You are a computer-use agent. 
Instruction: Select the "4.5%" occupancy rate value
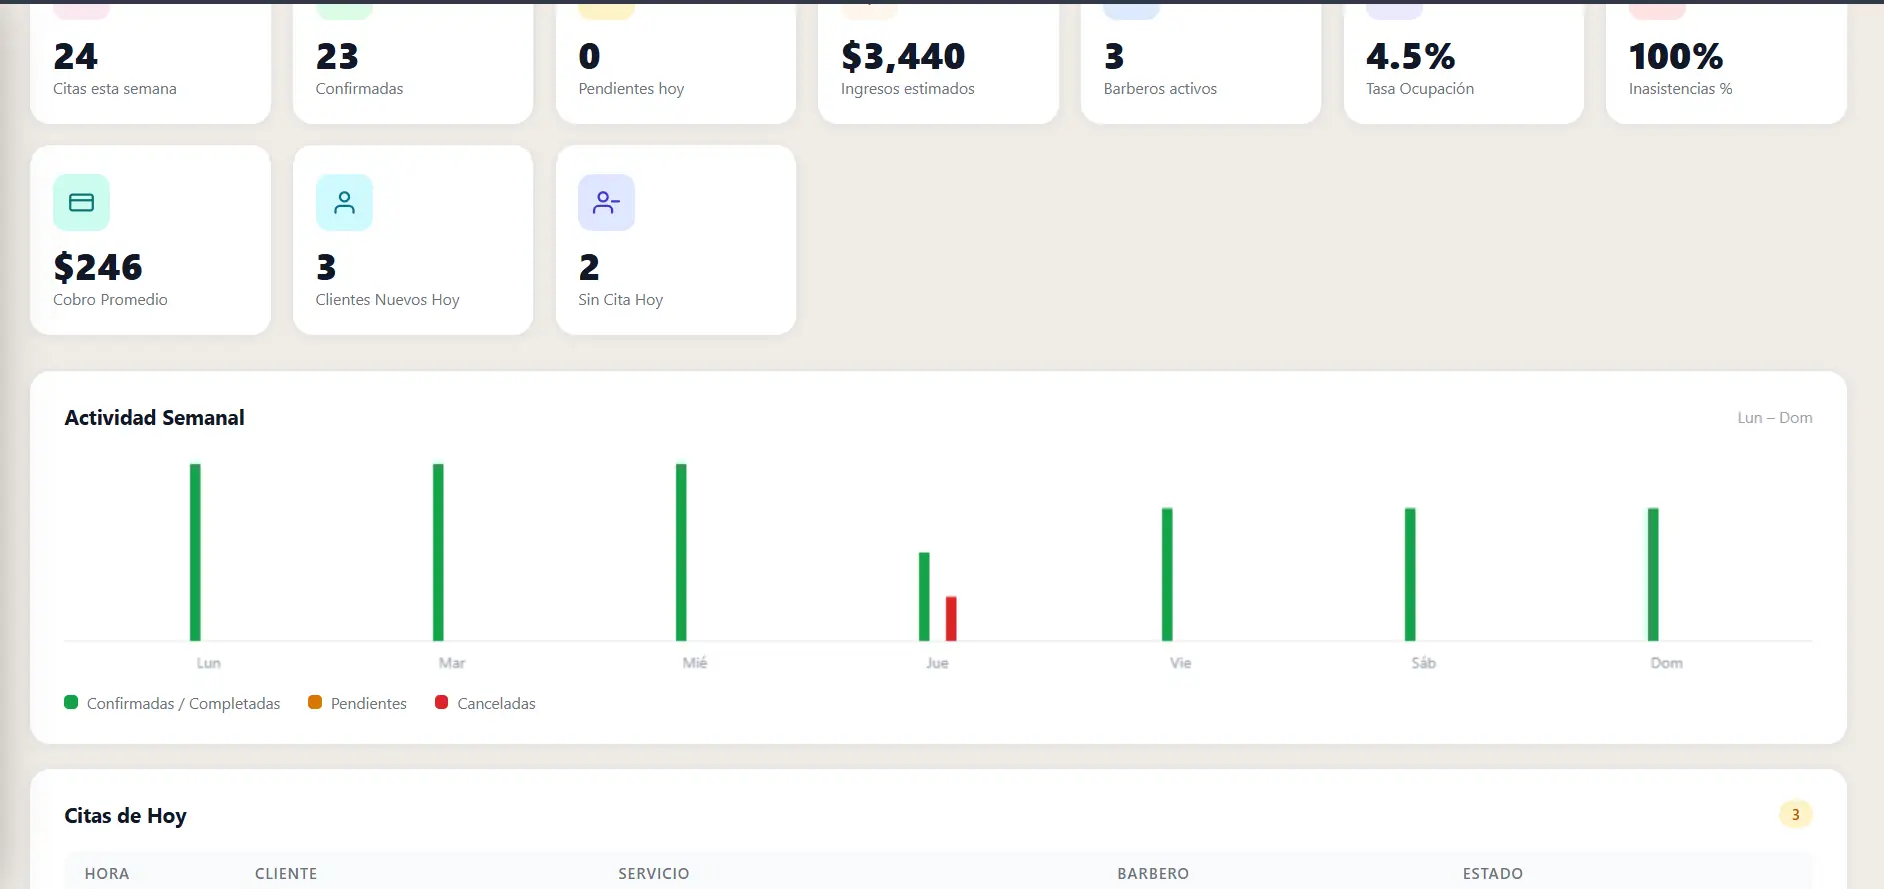[1411, 57]
